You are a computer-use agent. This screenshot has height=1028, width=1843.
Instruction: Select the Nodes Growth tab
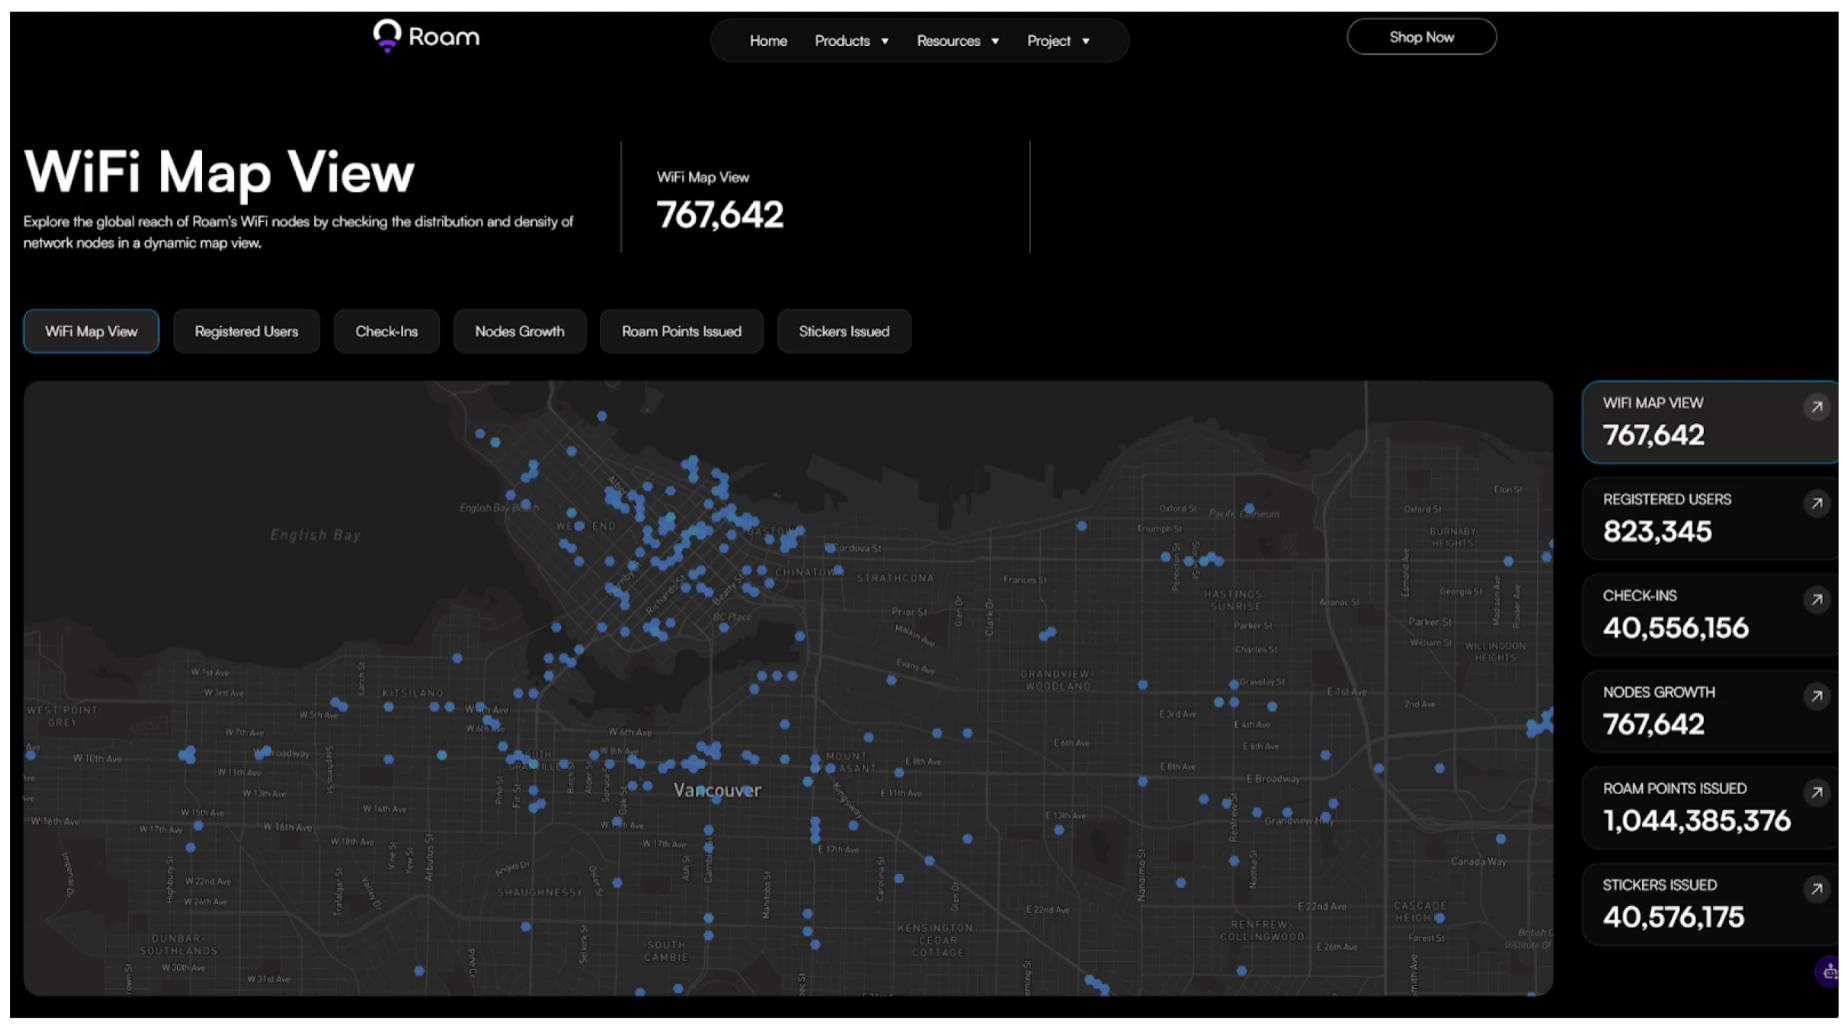(519, 331)
